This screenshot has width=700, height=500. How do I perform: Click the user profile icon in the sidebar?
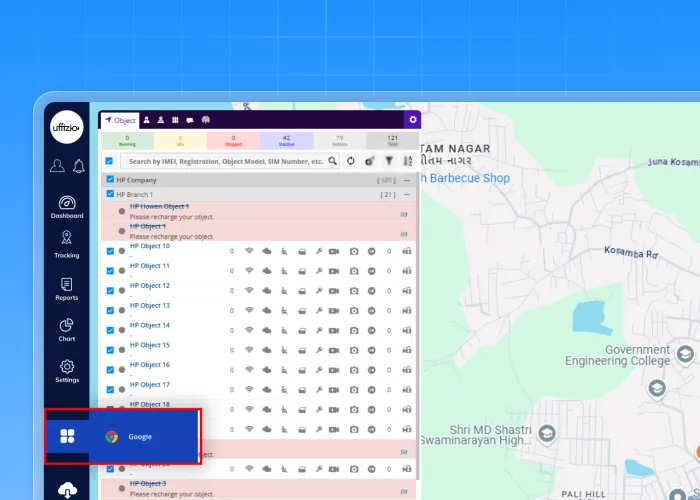pyautogui.click(x=58, y=166)
